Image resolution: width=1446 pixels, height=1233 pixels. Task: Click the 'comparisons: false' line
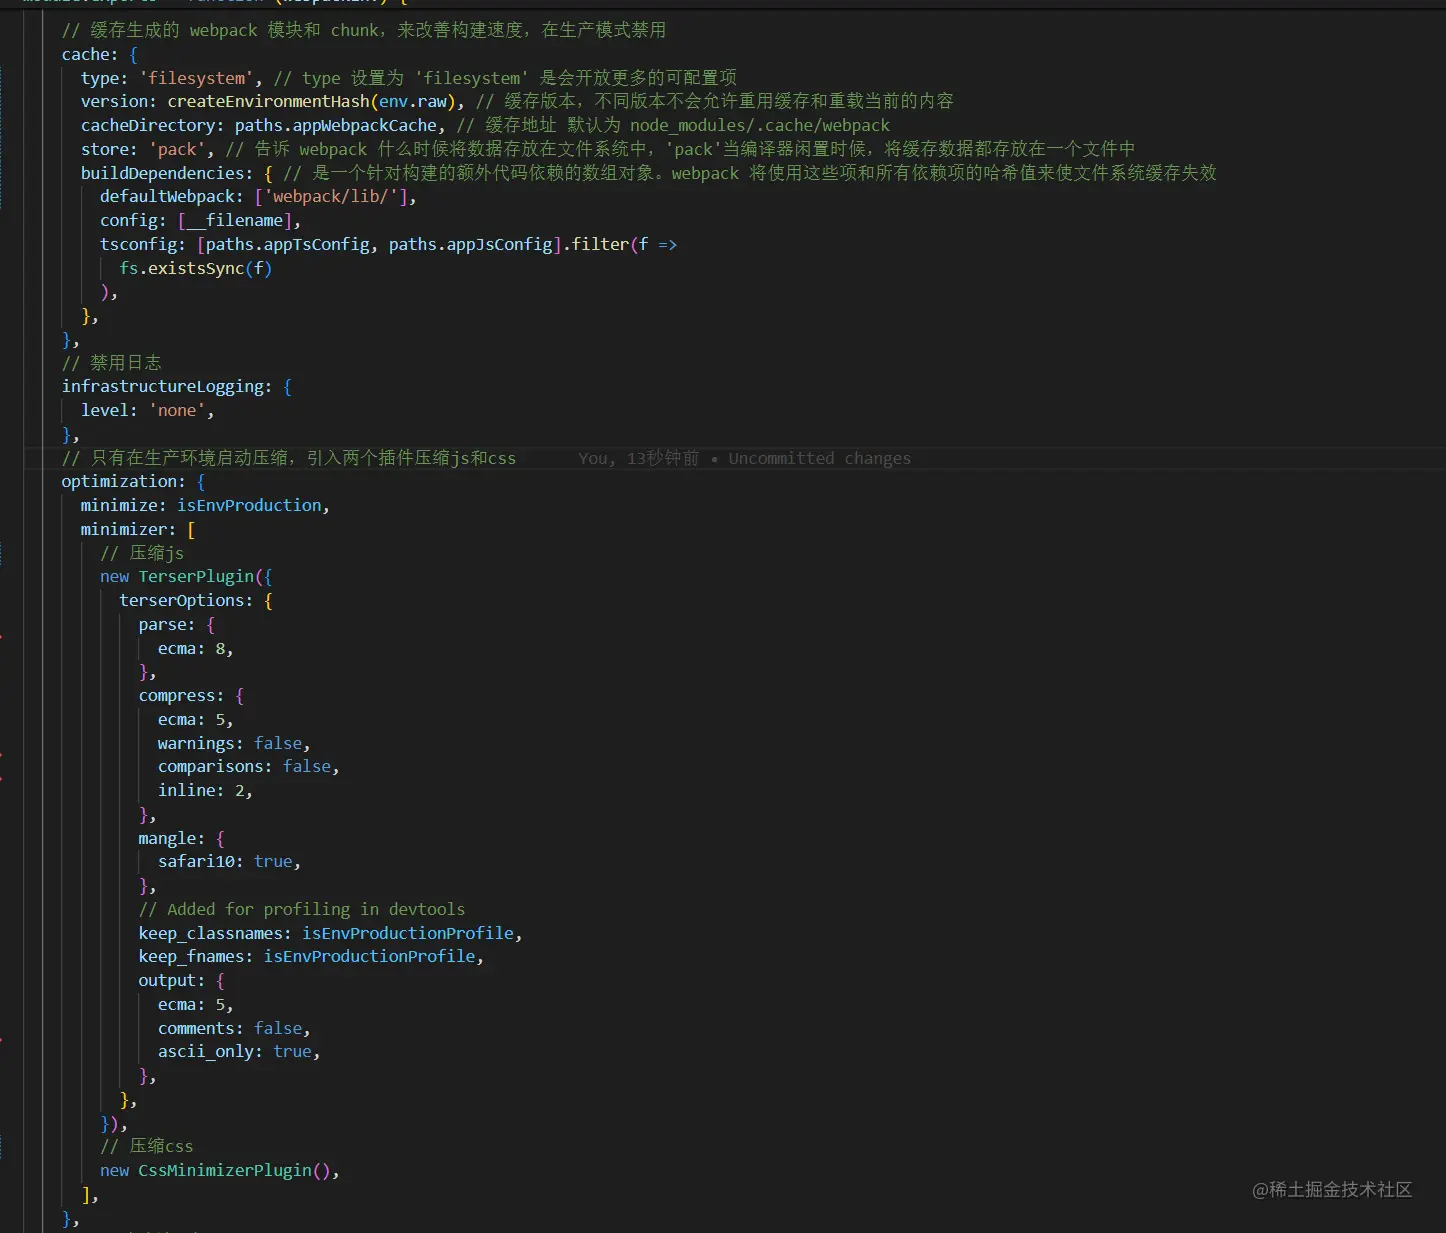point(248,766)
